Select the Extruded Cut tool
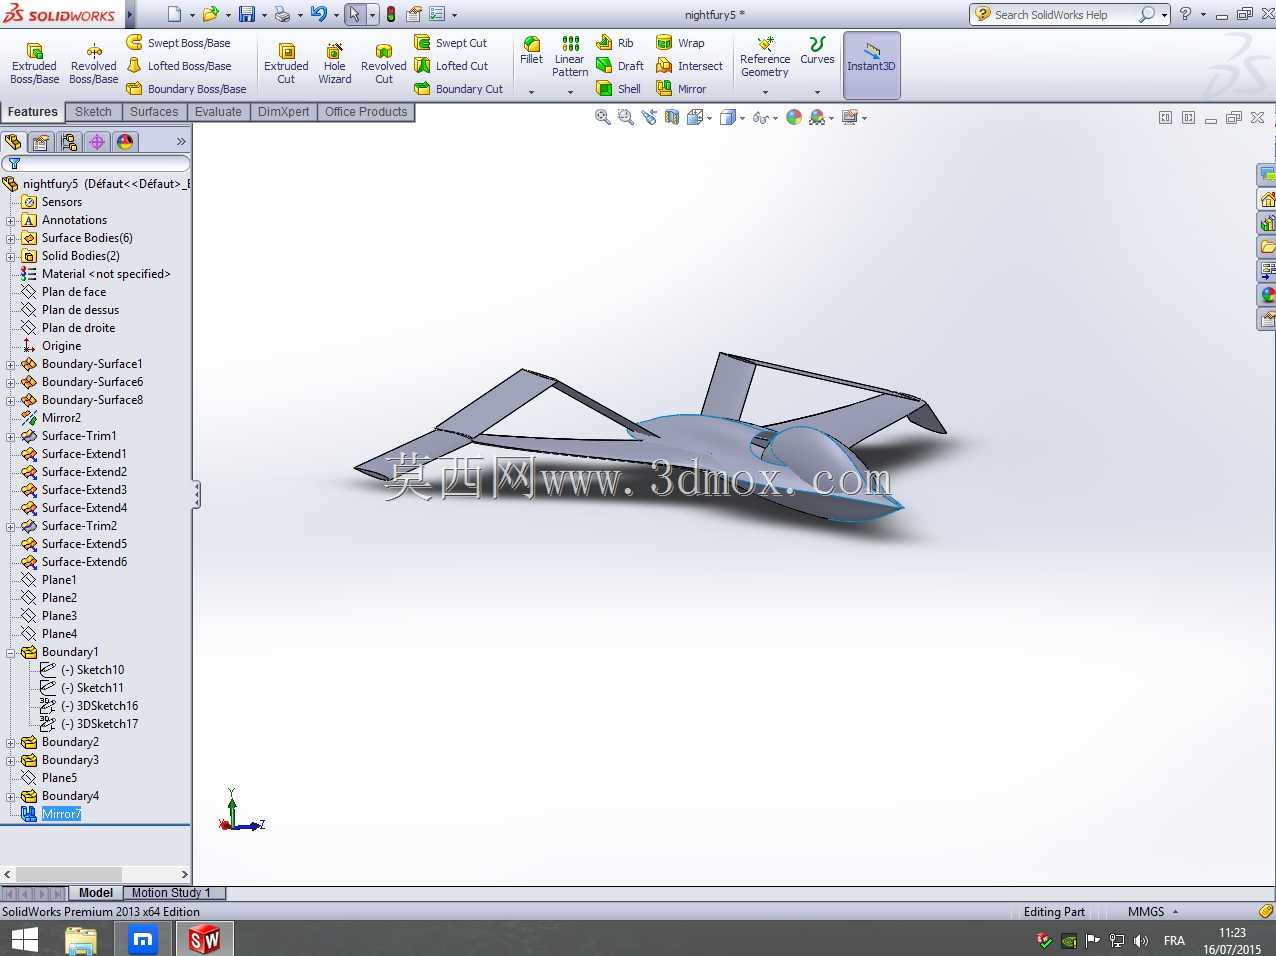Image resolution: width=1276 pixels, height=956 pixels. [x=286, y=64]
